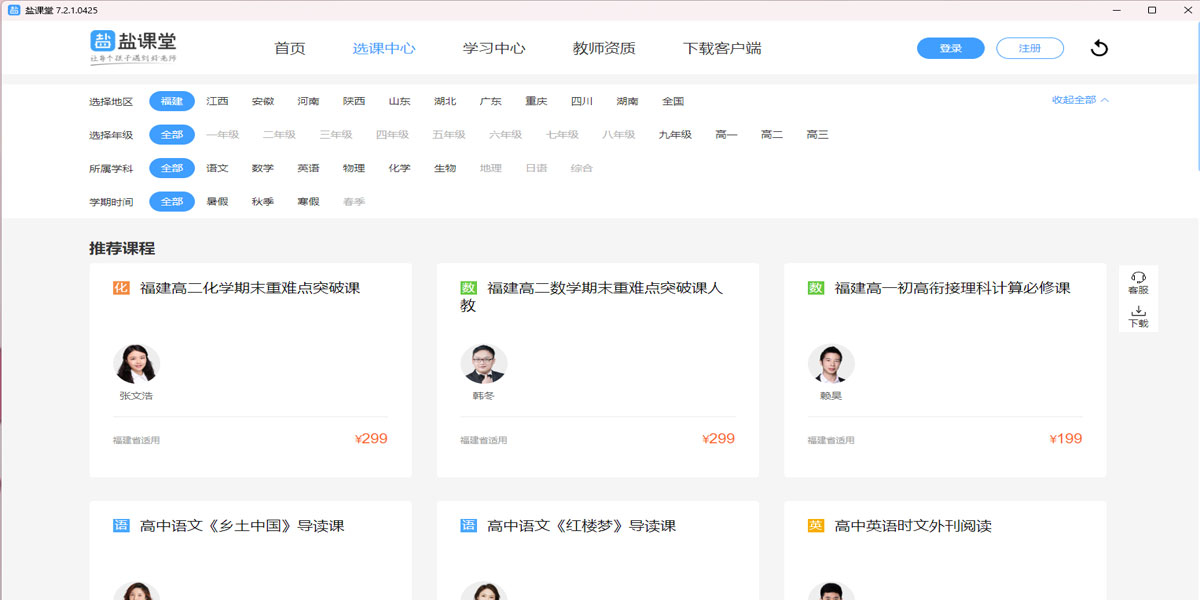Viewport: 1200px width, 600px height.
Task: Open 下载客户端 tab
Action: pyautogui.click(x=722, y=48)
